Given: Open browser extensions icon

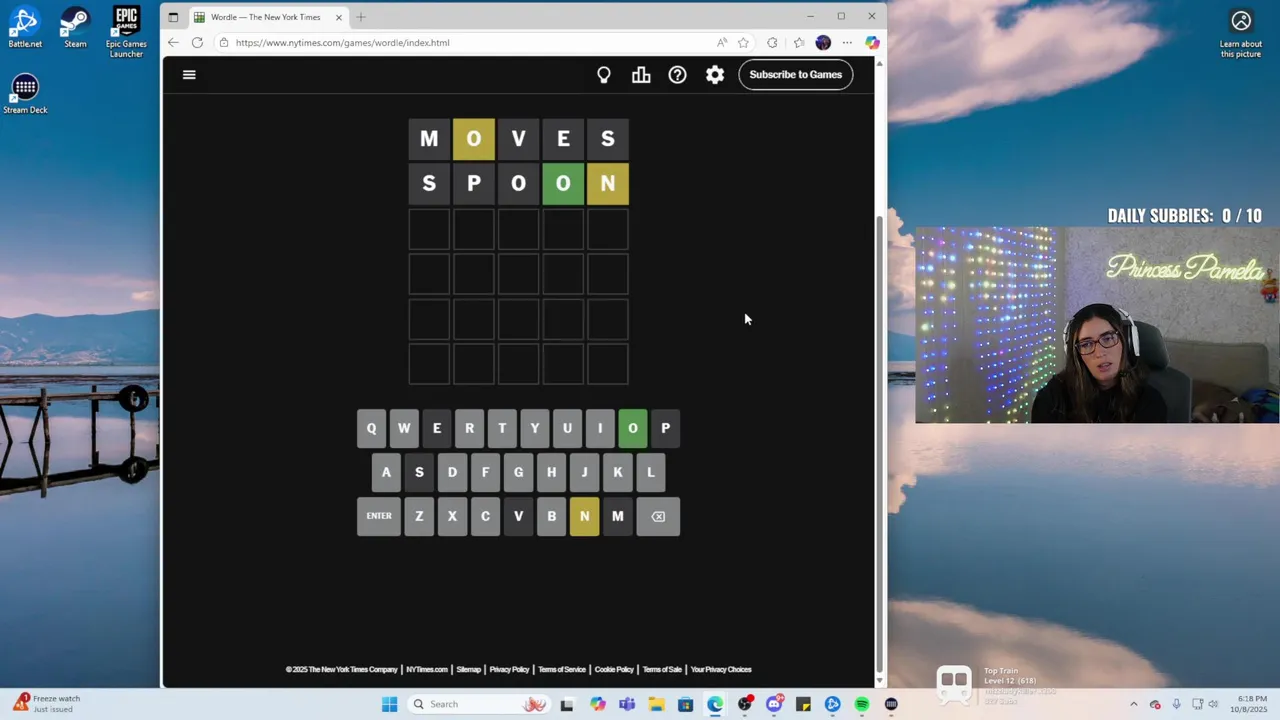Looking at the screenshot, I should pos(772,43).
